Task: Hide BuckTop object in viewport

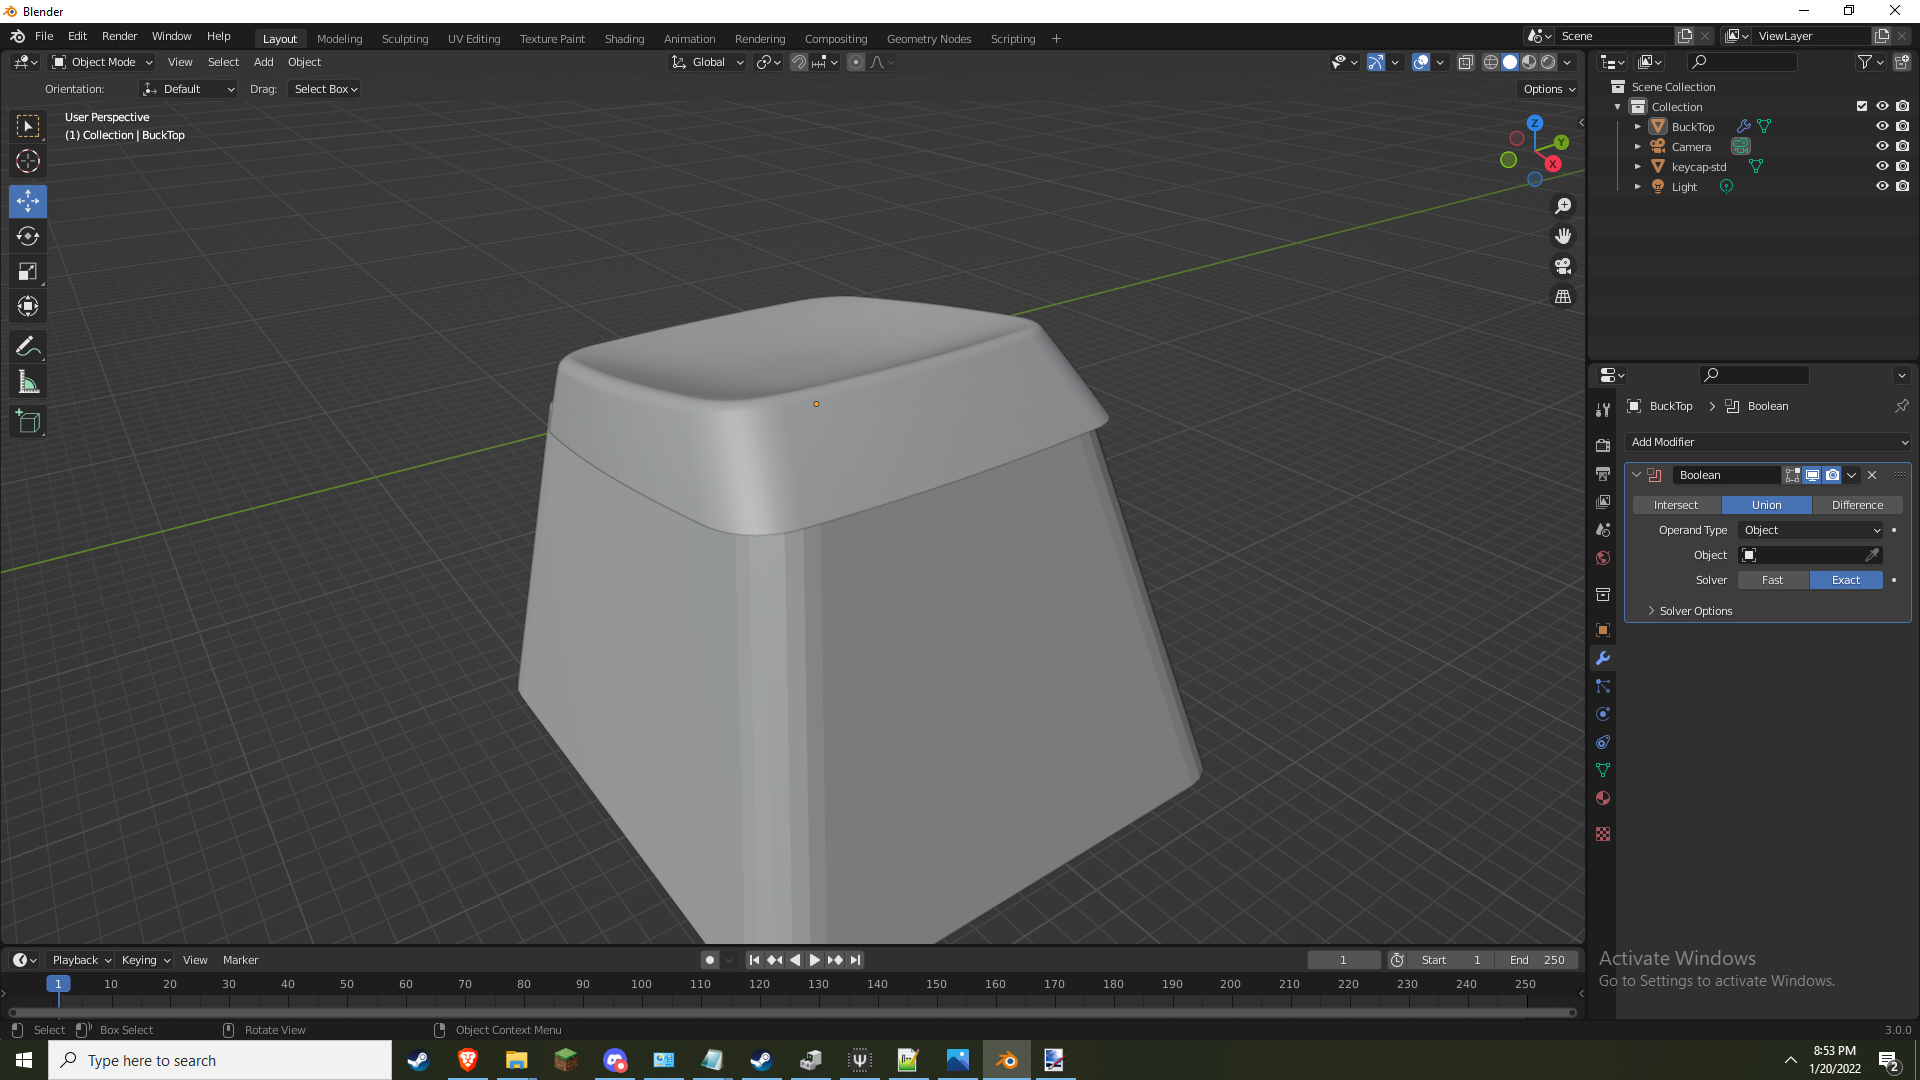Action: pyautogui.click(x=1882, y=127)
